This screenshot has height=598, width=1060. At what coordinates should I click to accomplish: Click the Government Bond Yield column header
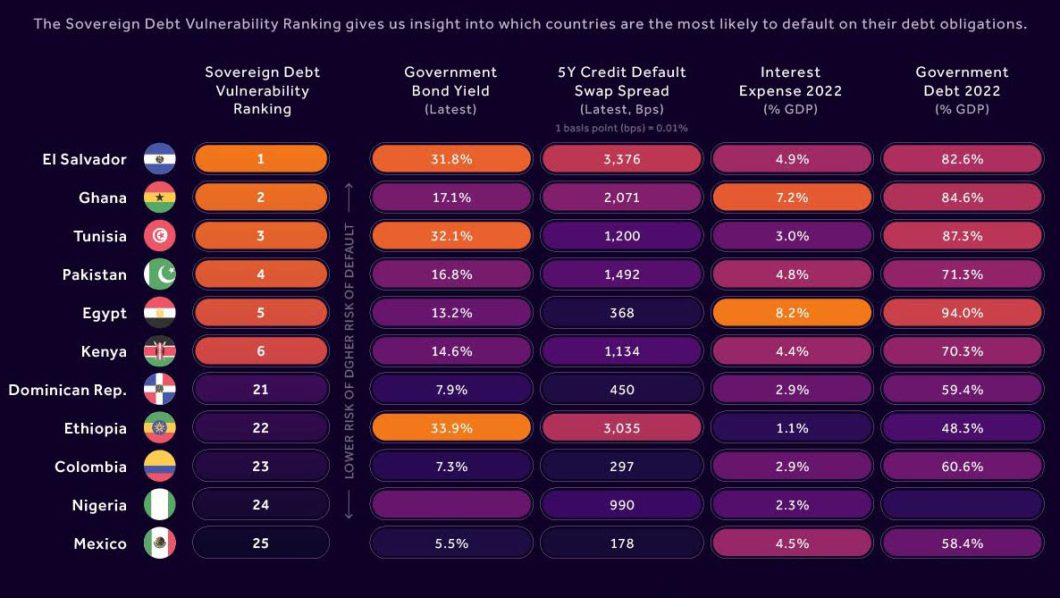click(450, 90)
